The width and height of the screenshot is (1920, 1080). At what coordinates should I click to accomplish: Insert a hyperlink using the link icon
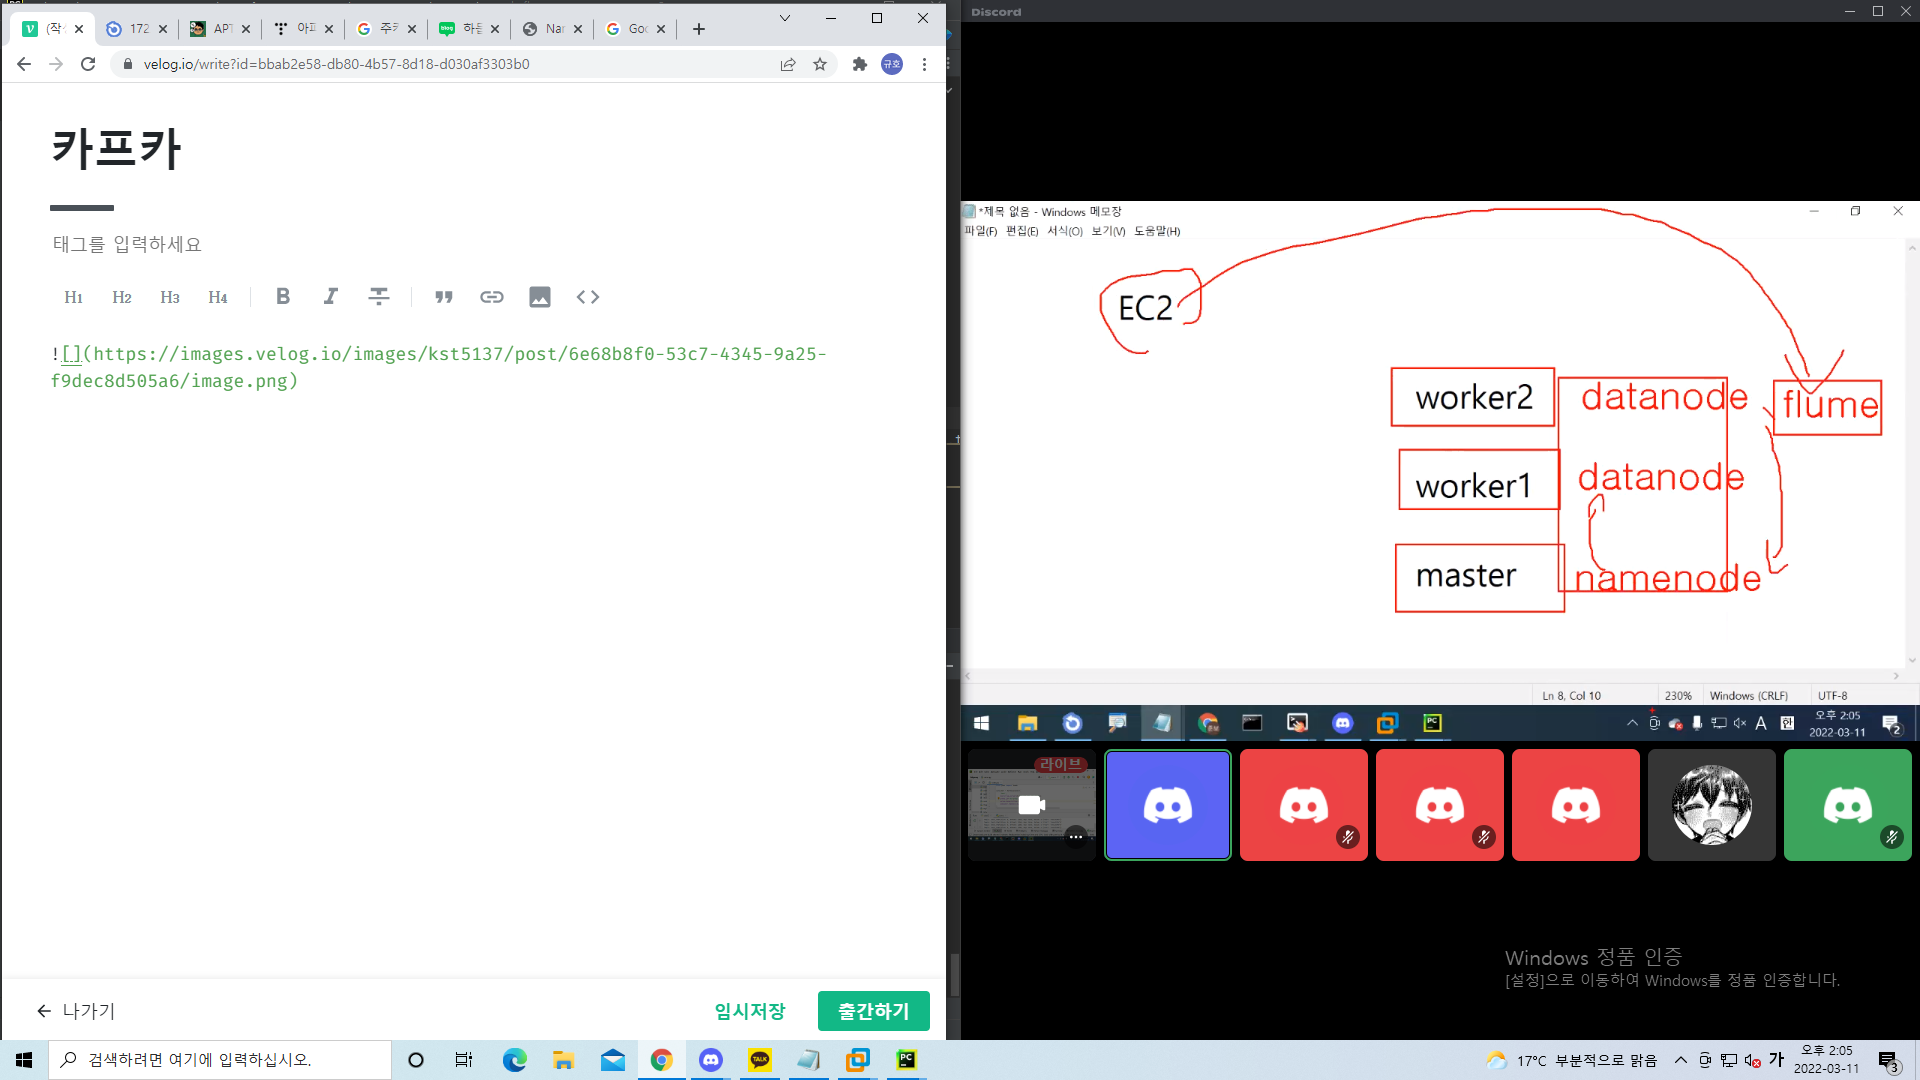pos(492,297)
